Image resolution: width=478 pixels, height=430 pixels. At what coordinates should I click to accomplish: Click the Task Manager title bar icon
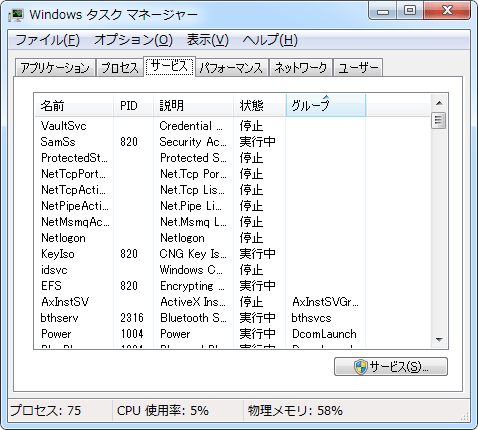16,15
